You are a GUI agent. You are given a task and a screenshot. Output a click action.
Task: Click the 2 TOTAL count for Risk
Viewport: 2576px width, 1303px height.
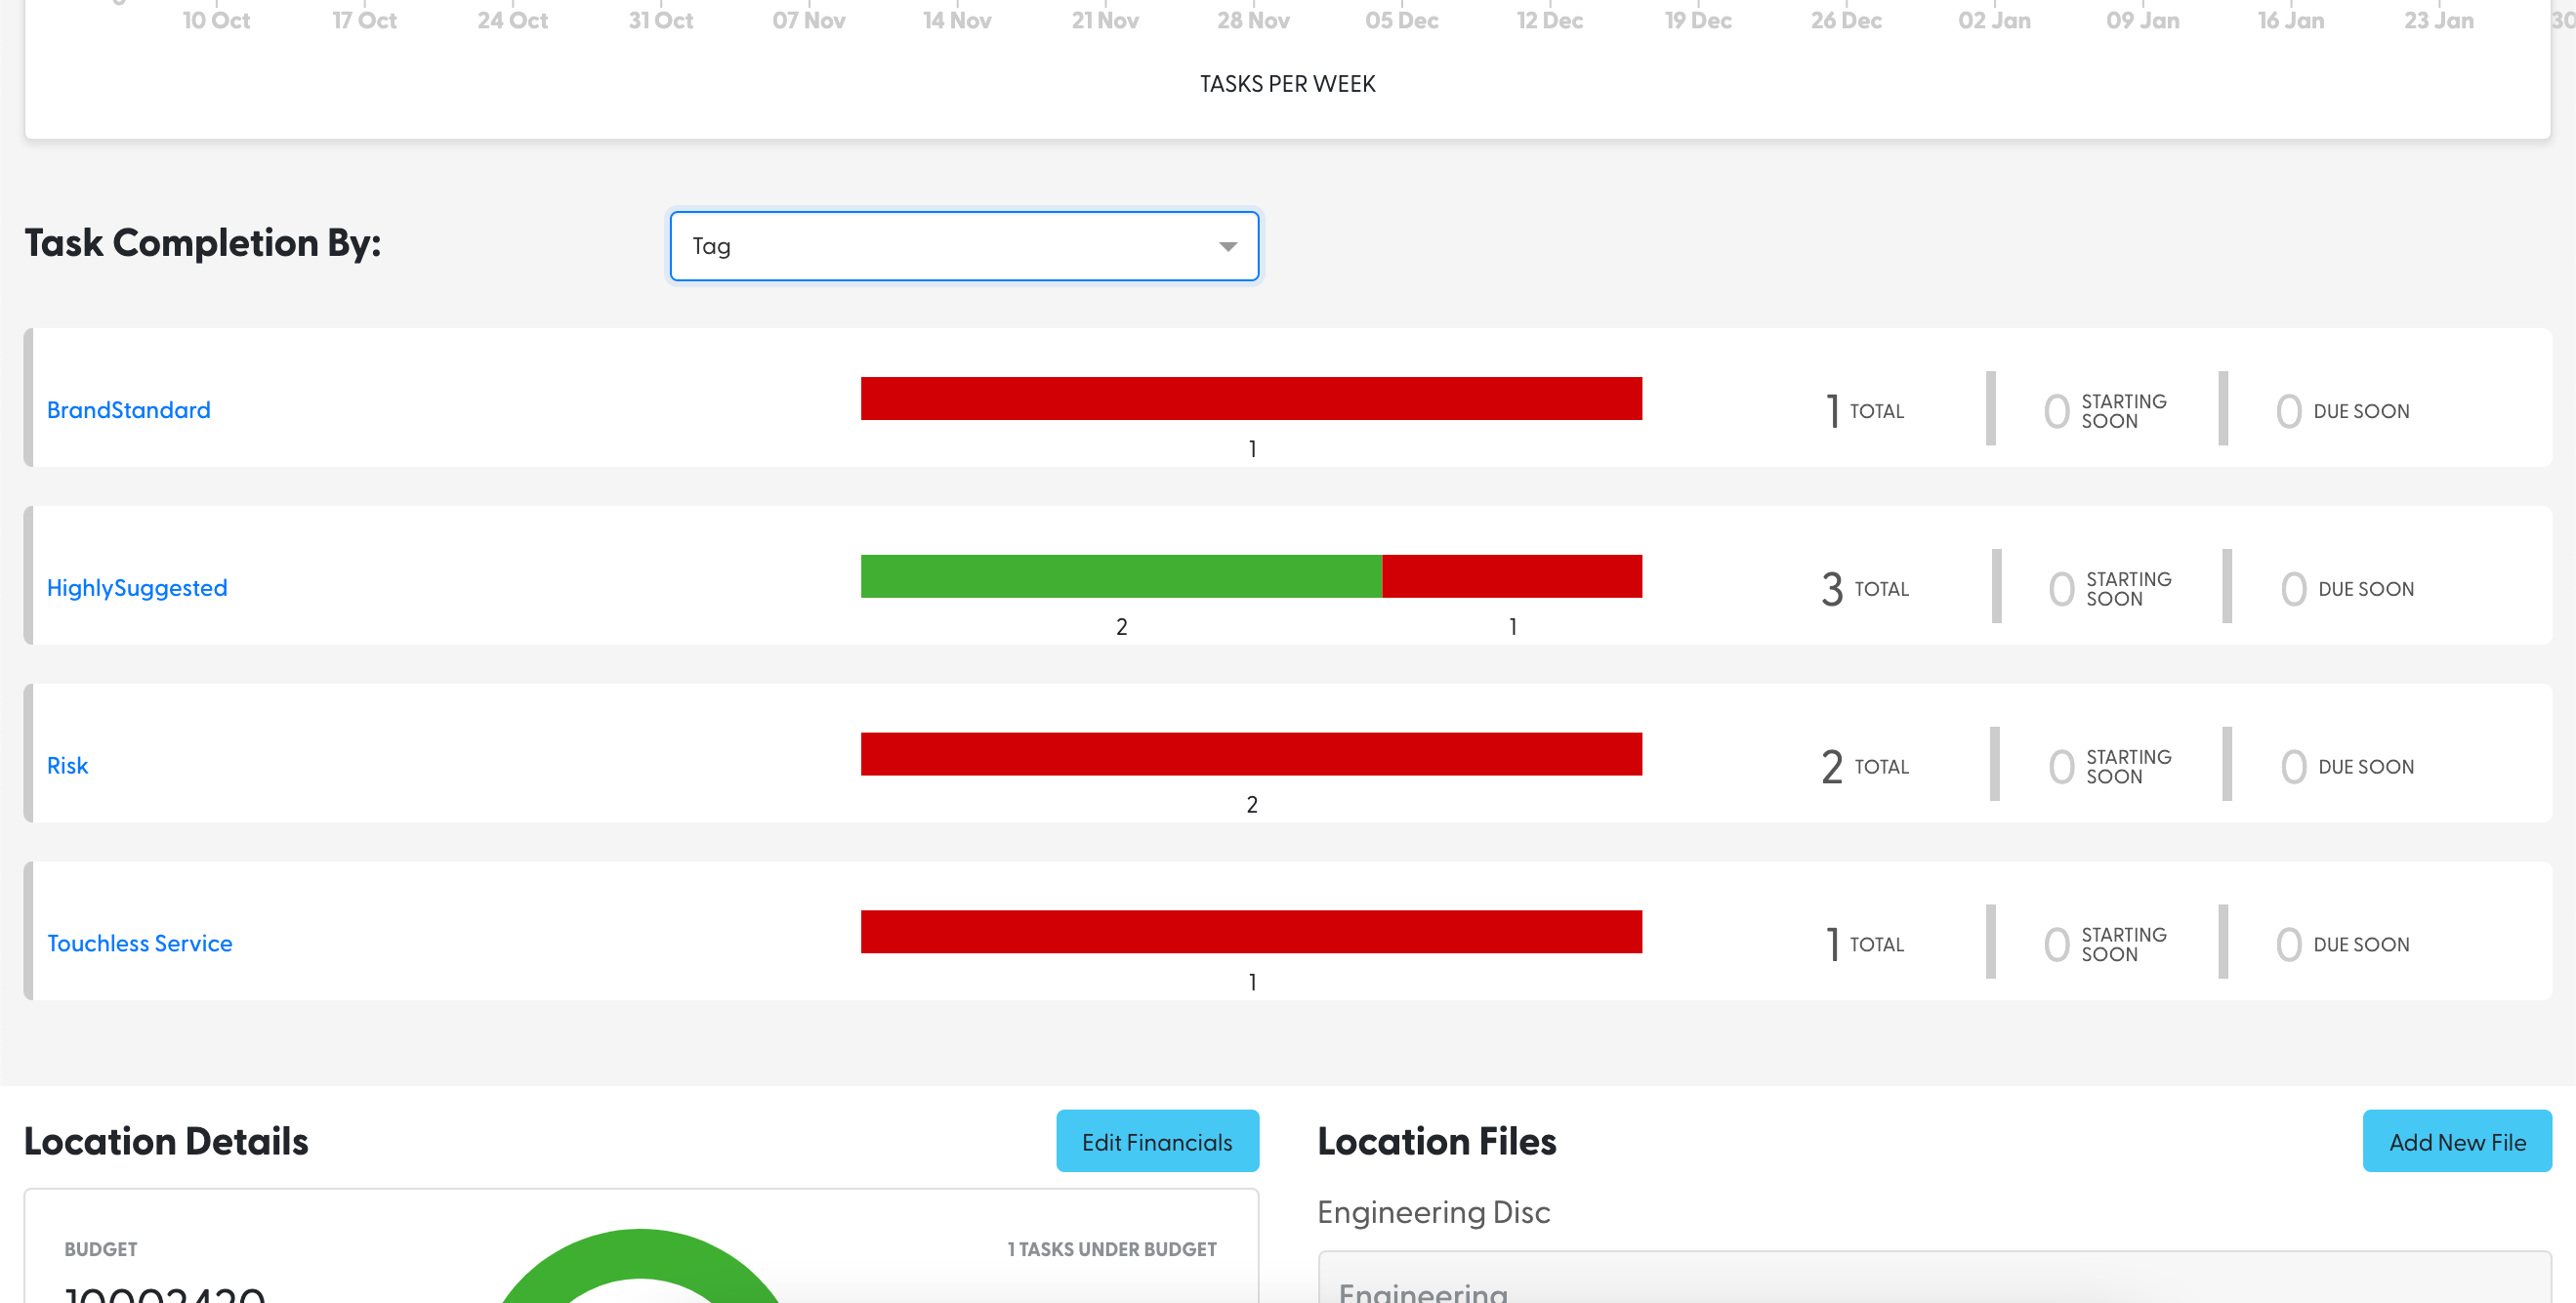(x=1865, y=767)
